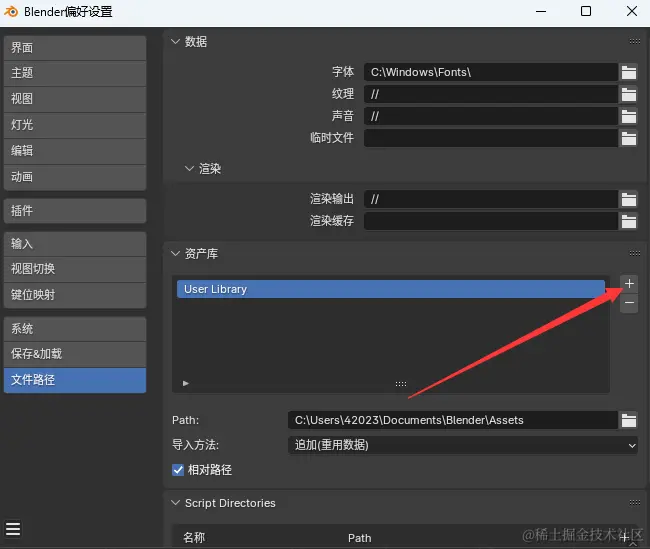Click the empty 临时文件 path field
This screenshot has width=650, height=549.
tap(491, 138)
